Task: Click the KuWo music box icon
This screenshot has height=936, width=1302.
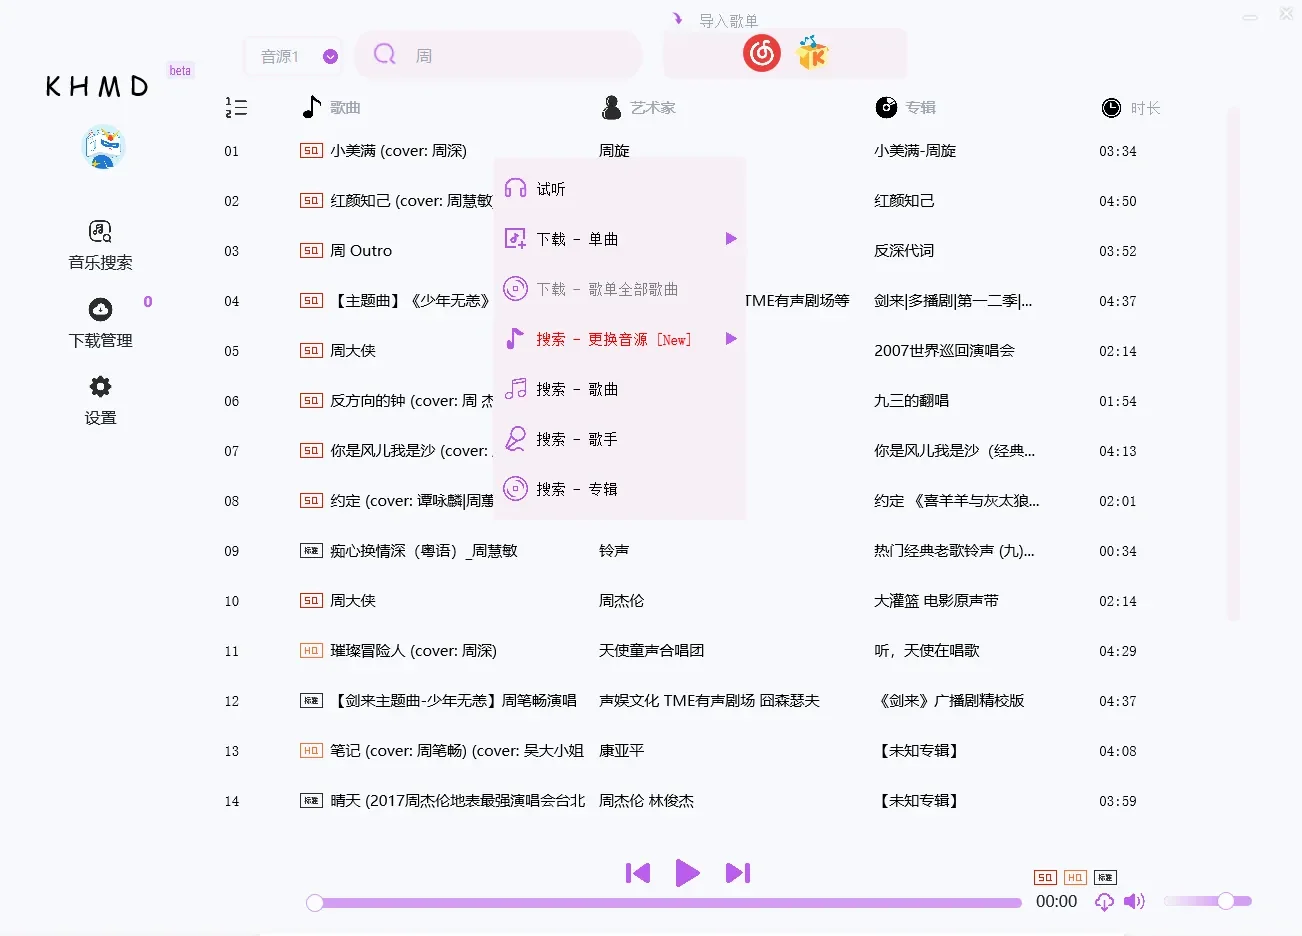Action: point(811,53)
